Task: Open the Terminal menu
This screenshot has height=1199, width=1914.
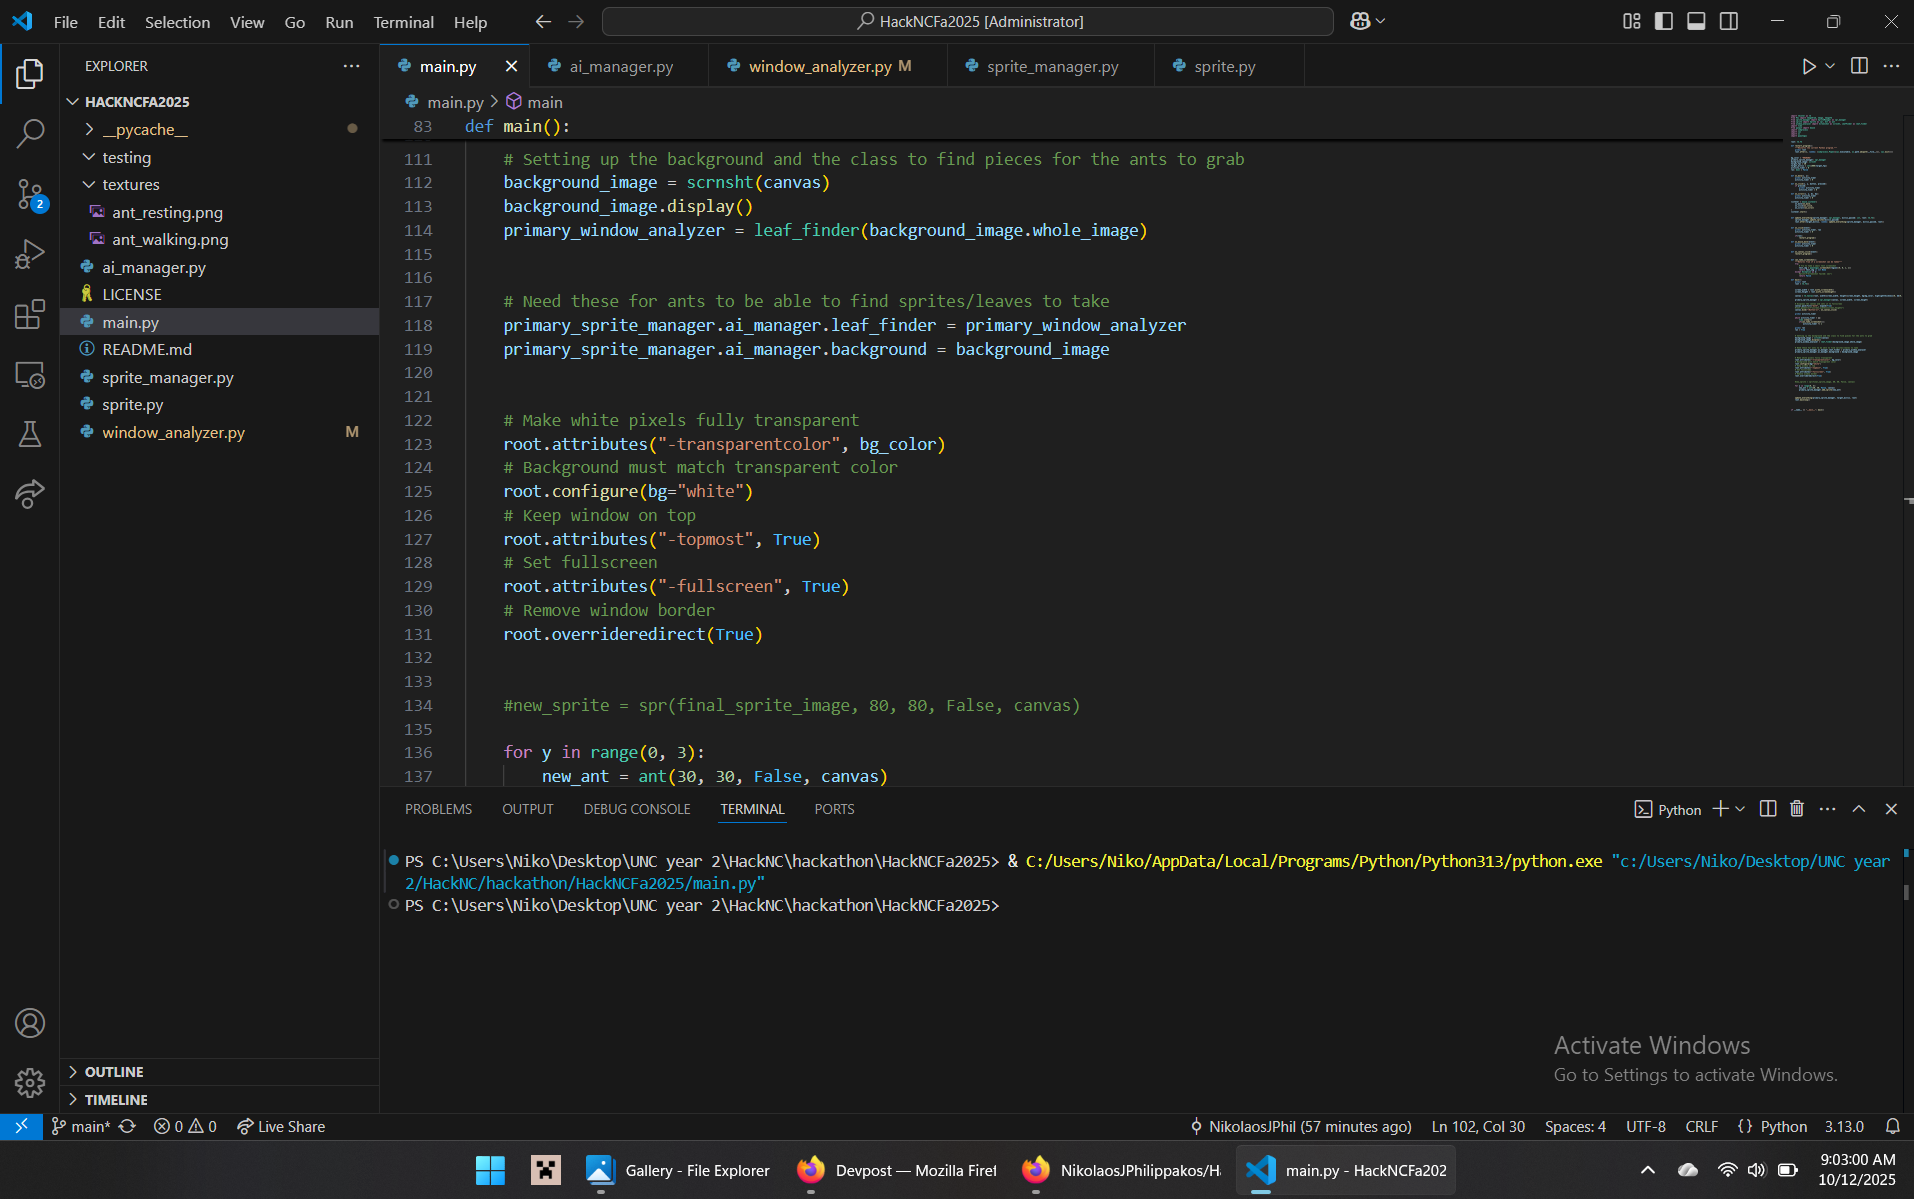Action: [x=403, y=22]
